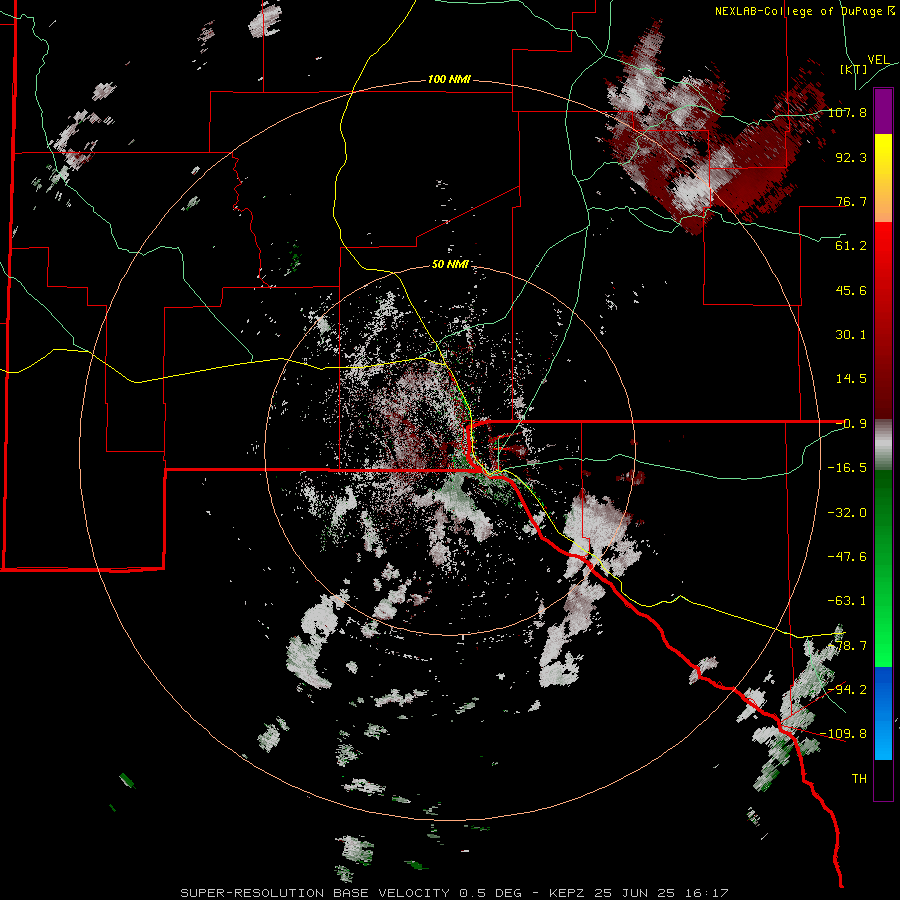The height and width of the screenshot is (900, 900).
Task: Click the -16.5 value on the velocity scale
Action: tap(847, 468)
